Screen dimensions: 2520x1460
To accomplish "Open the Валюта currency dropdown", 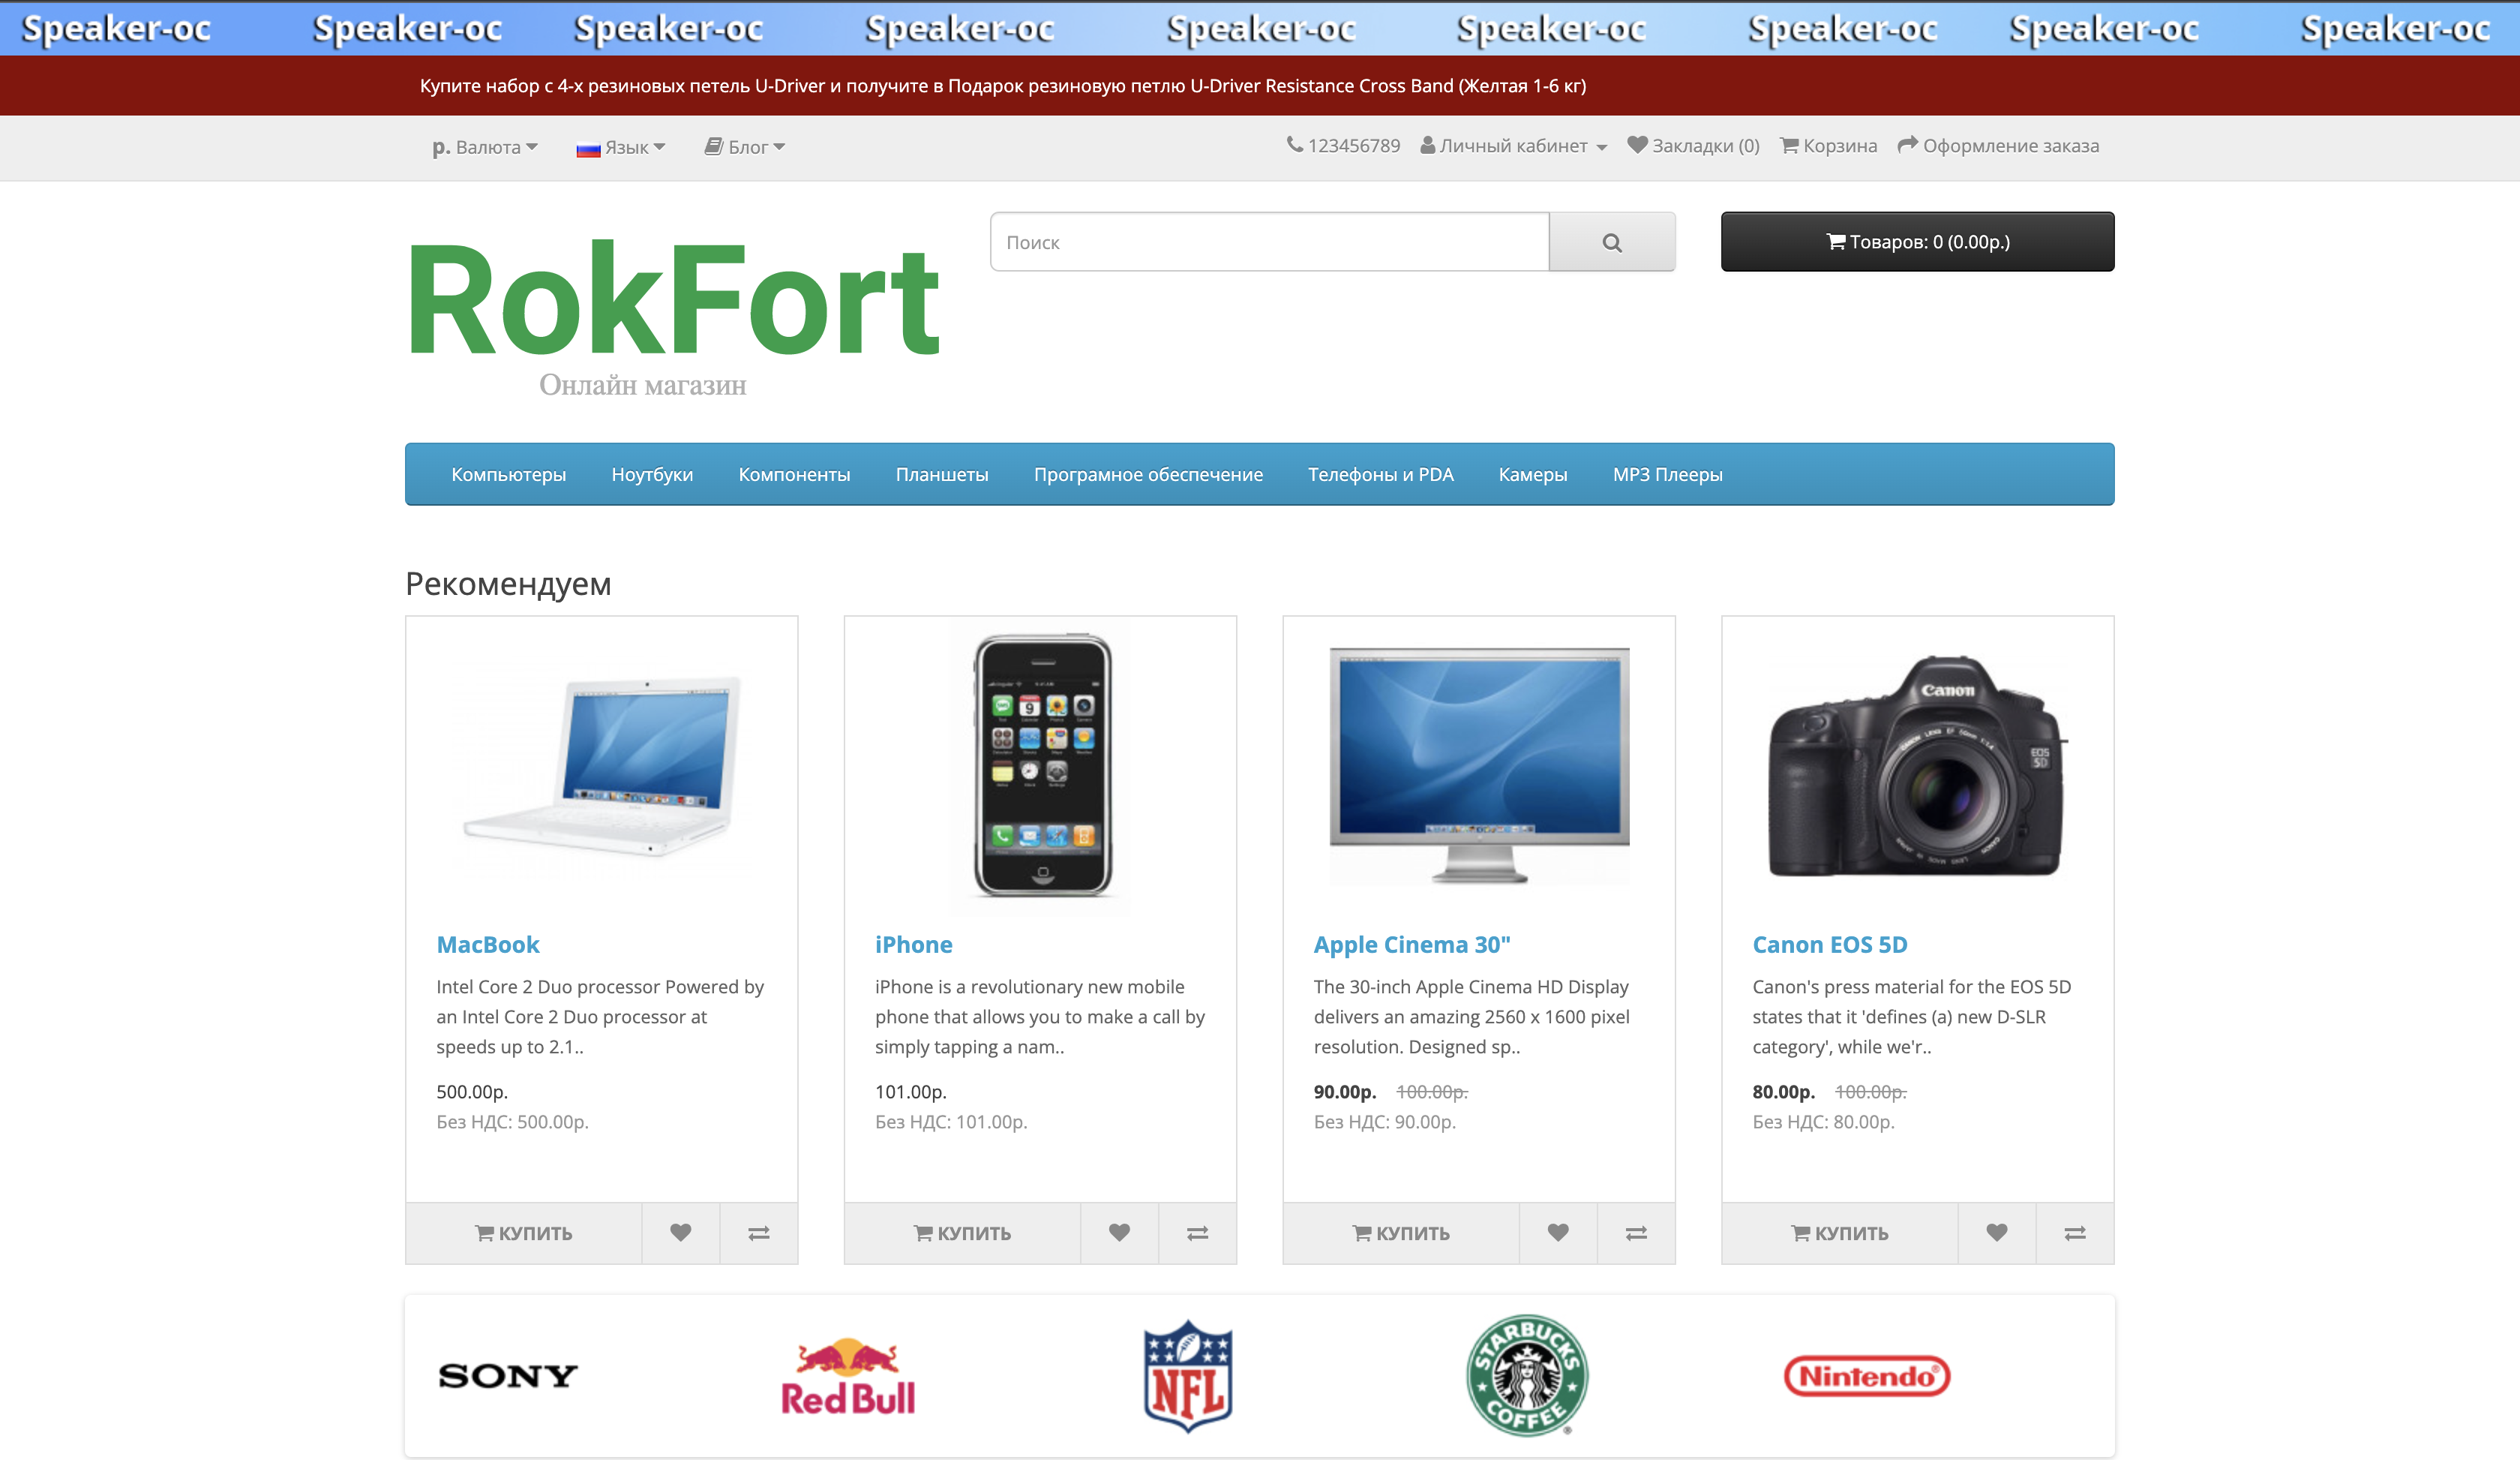I will [485, 147].
